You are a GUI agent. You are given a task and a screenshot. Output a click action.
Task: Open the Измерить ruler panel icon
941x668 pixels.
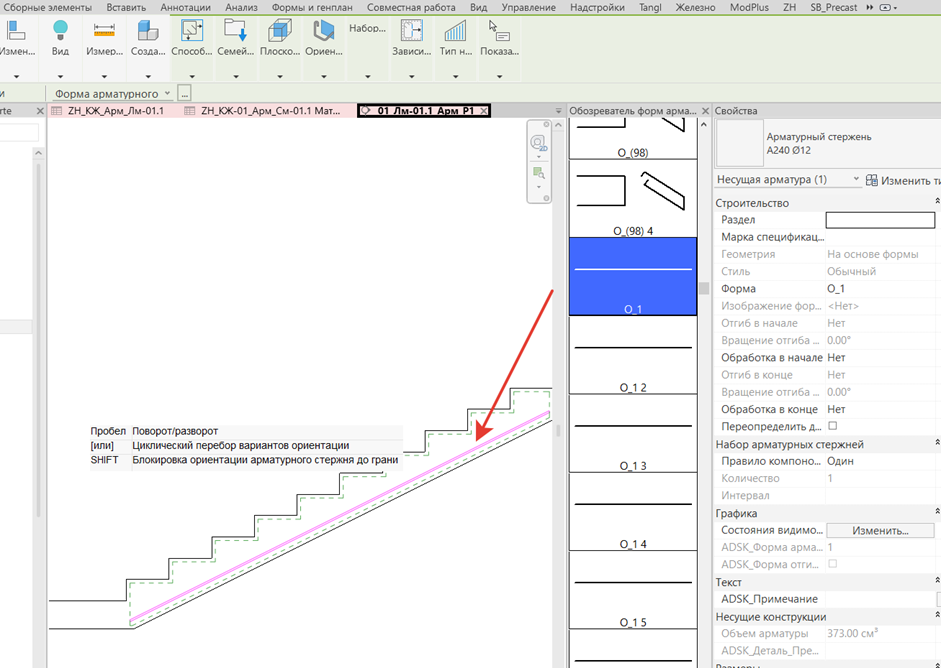[x=104, y=30]
